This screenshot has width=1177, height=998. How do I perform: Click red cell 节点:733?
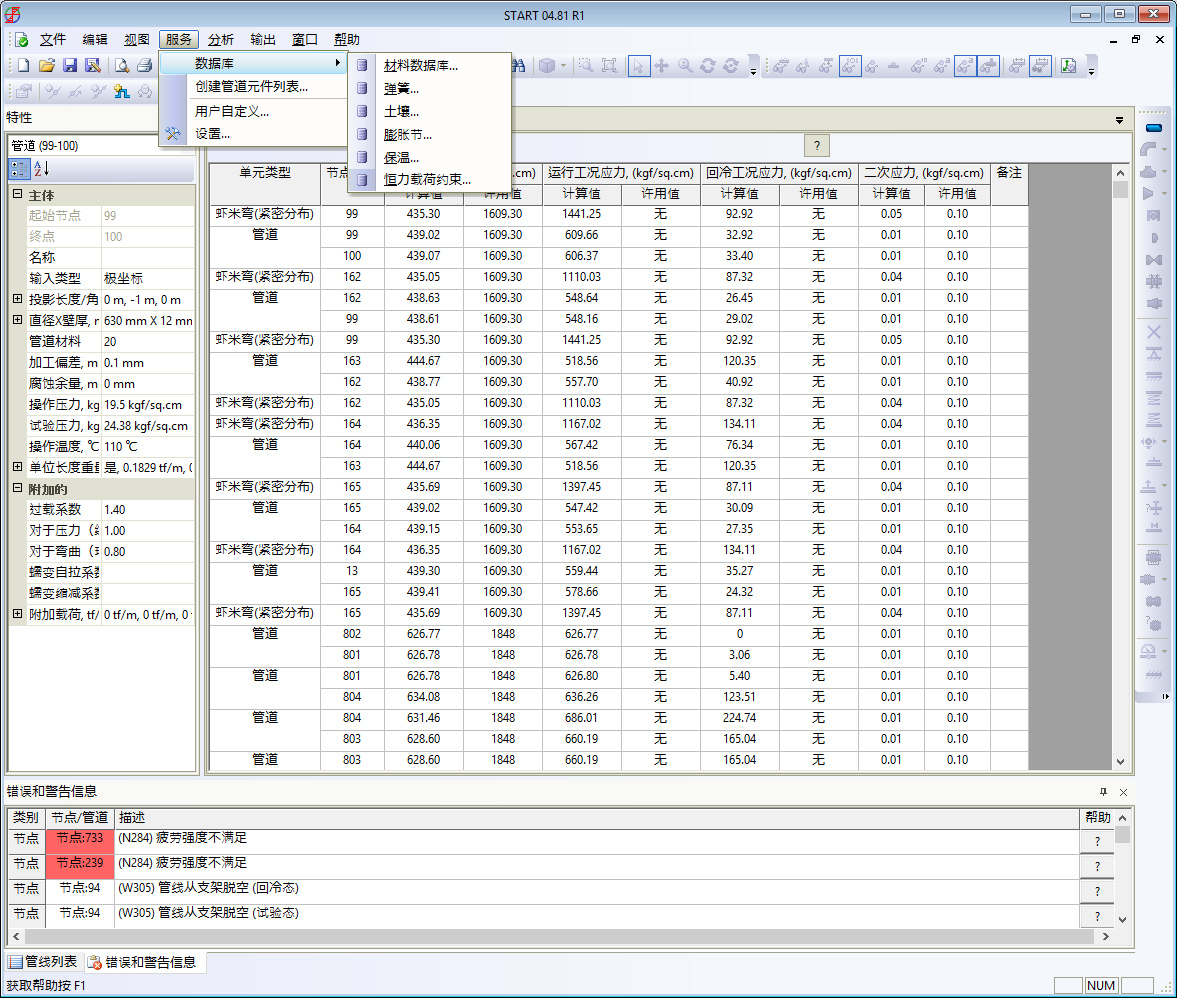pyautogui.click(x=80, y=841)
